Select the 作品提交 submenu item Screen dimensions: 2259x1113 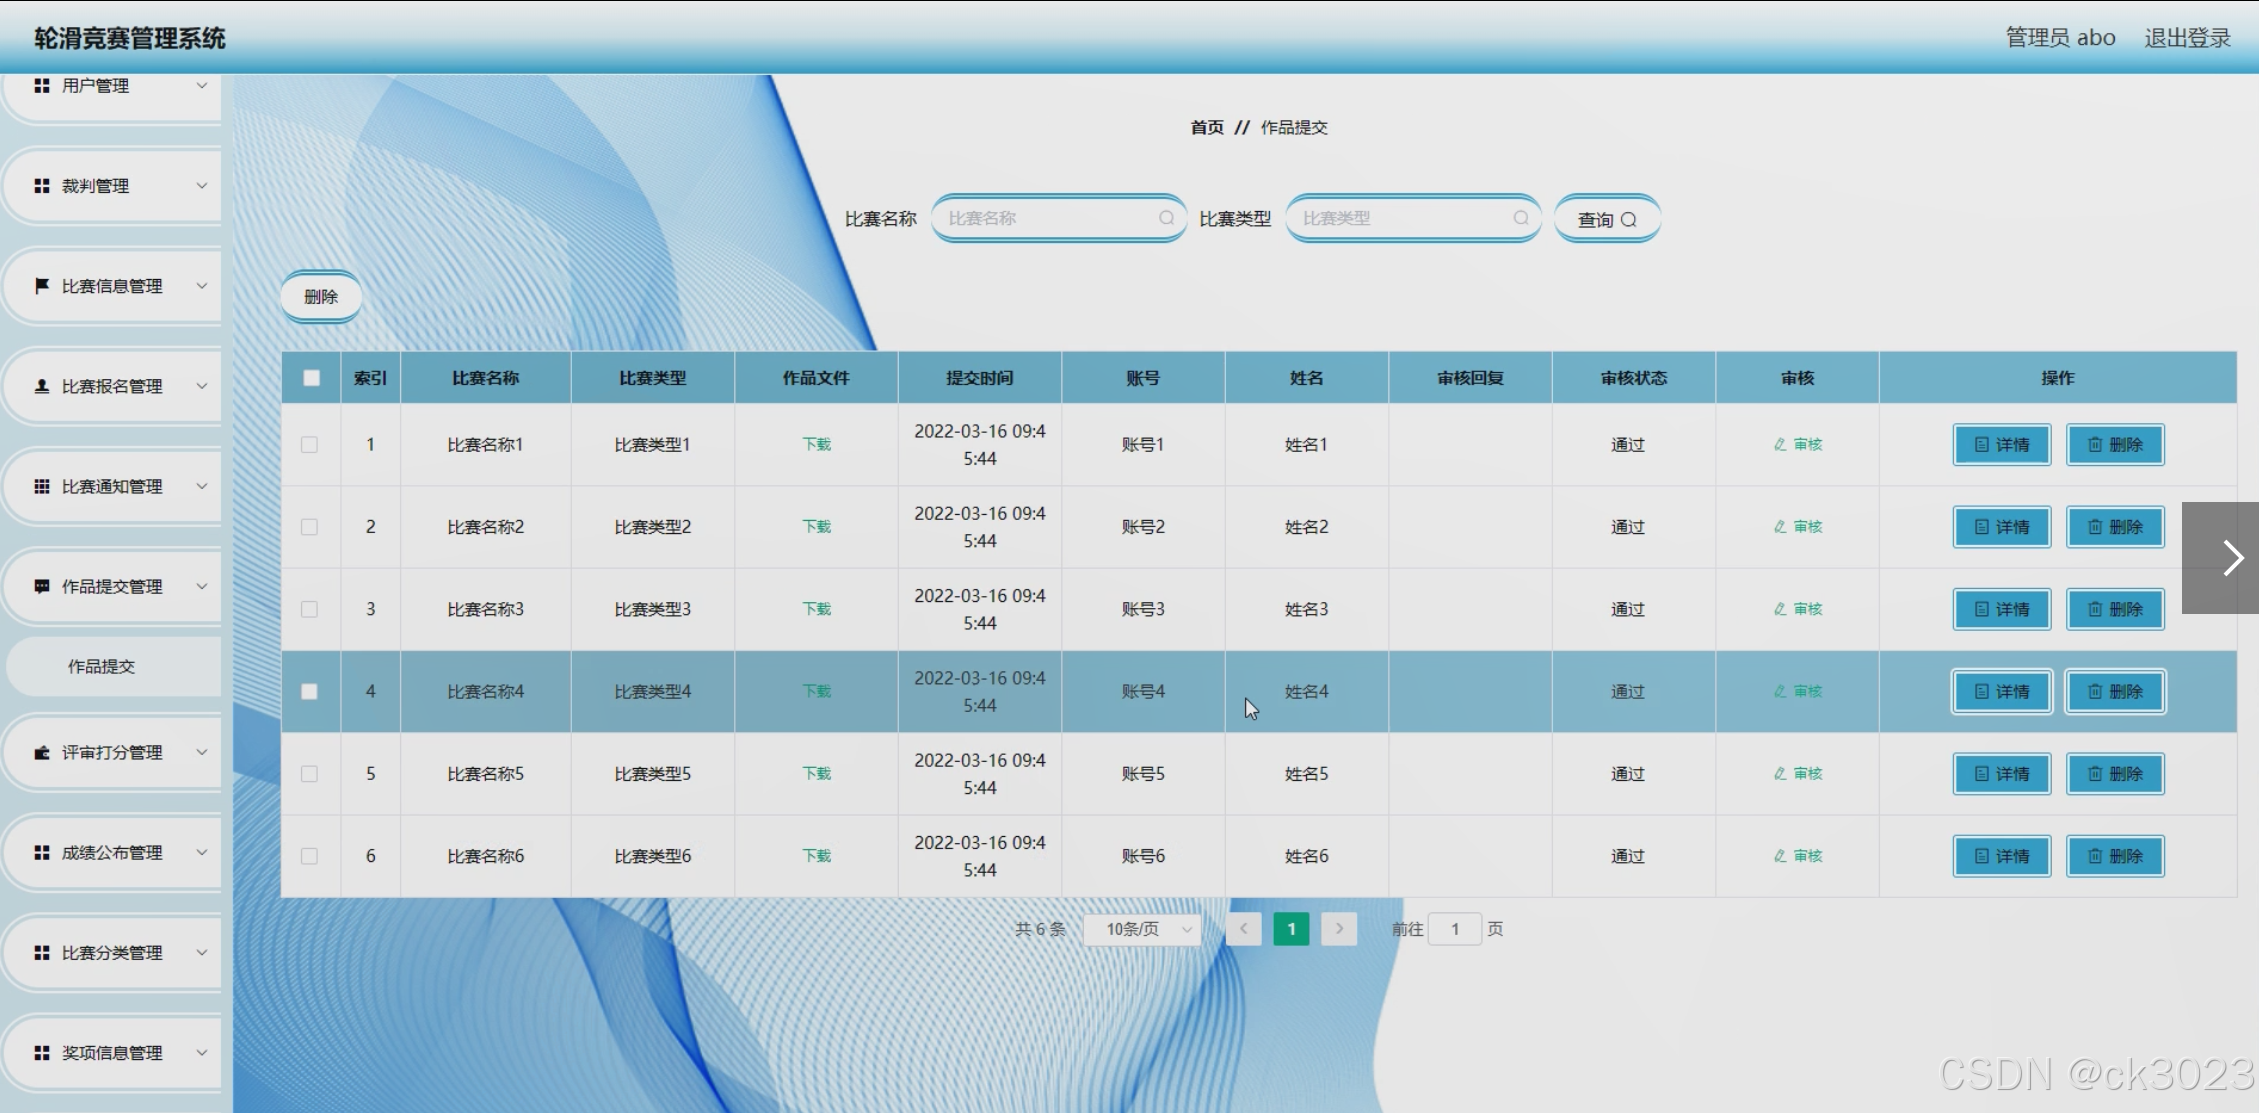pos(101,666)
